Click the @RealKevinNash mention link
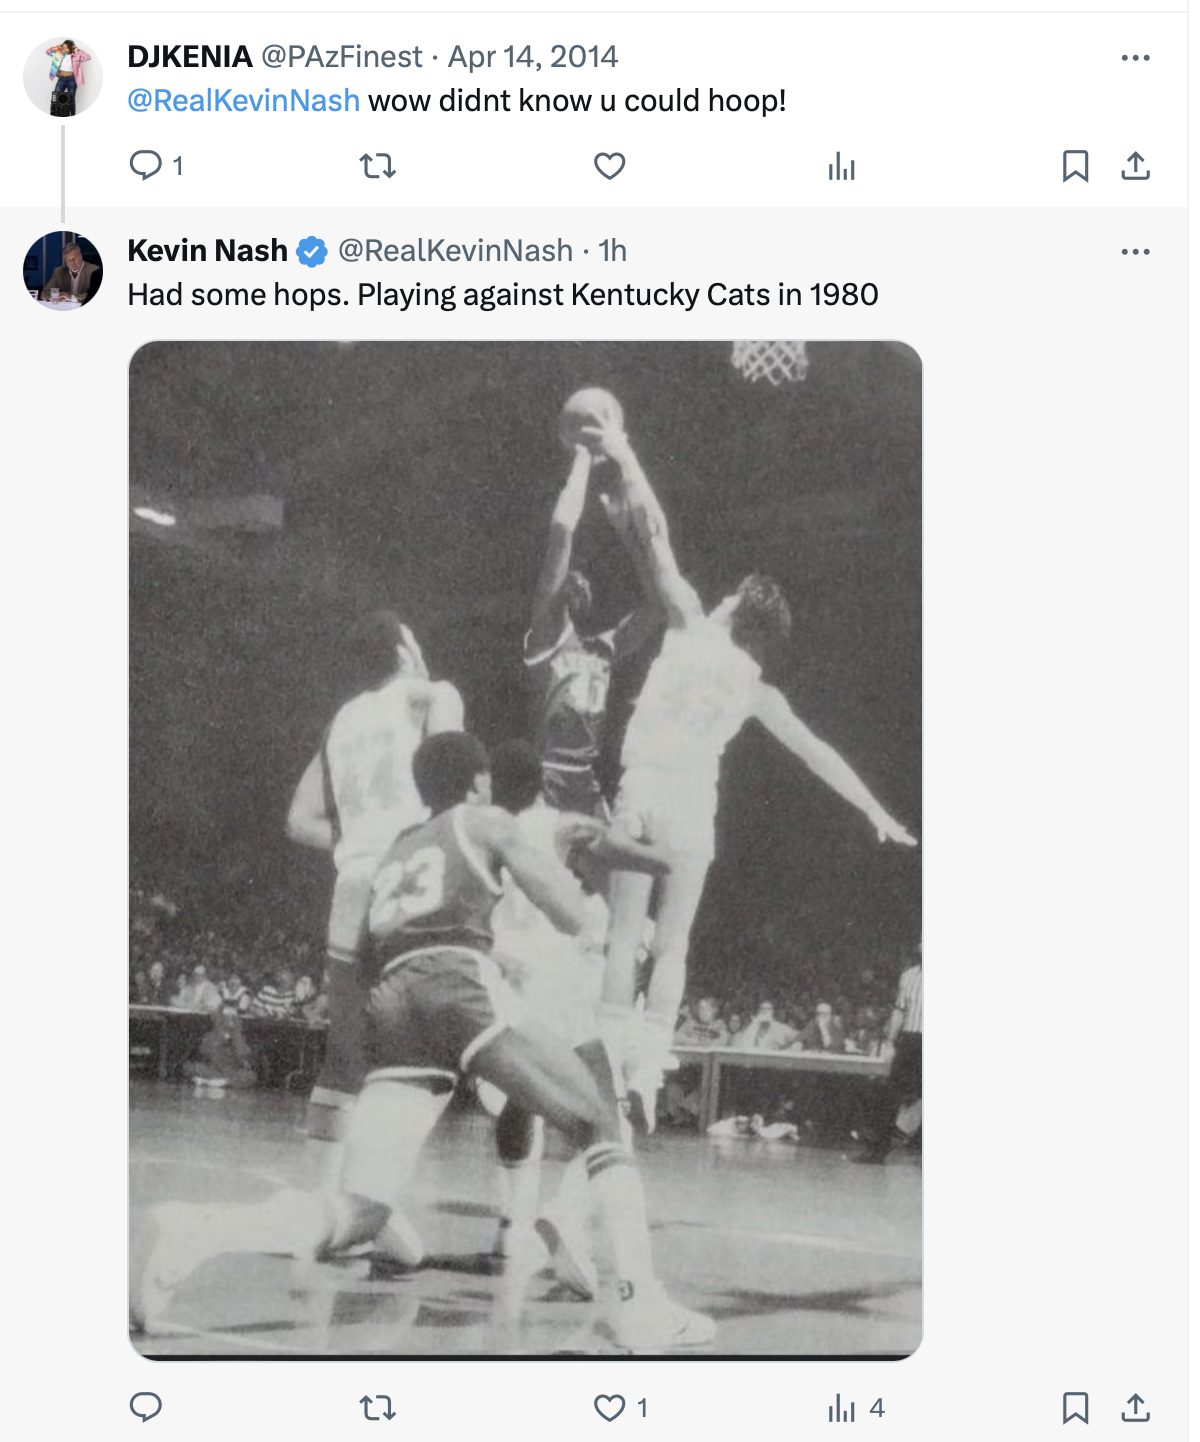 (x=243, y=101)
